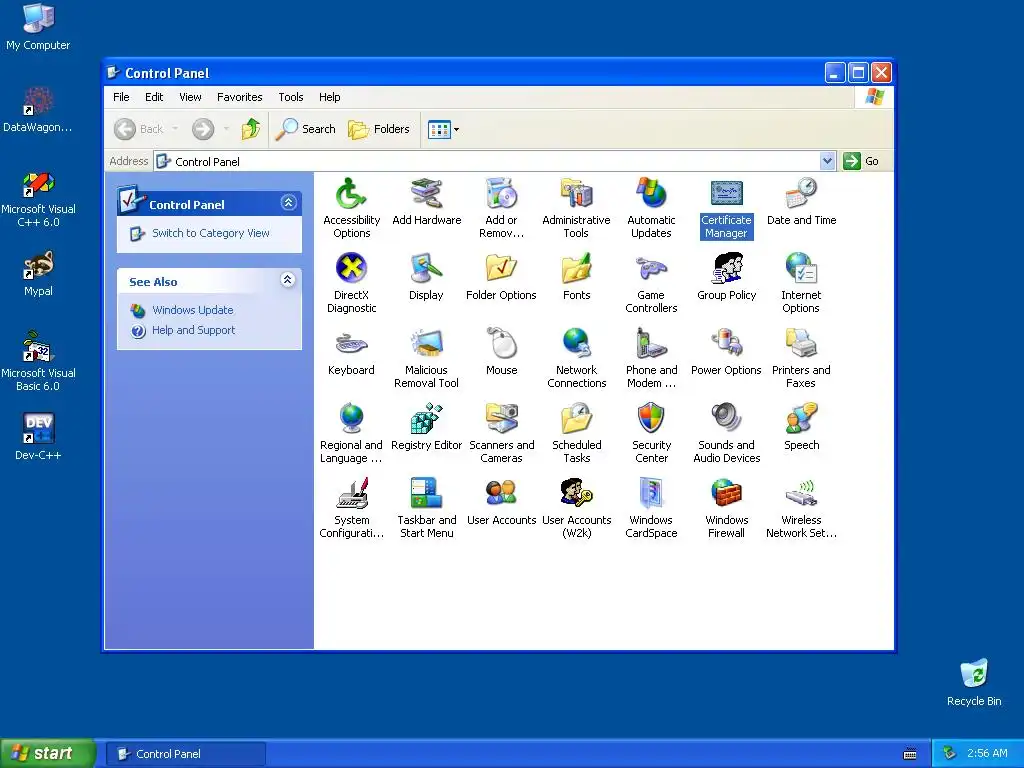The image size is (1024, 768).
Task: Toggle the Folders toolbar button
Action: 379,129
